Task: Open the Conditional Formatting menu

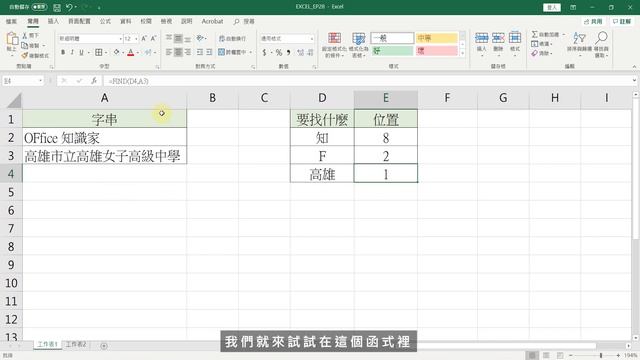Action: coord(334,45)
